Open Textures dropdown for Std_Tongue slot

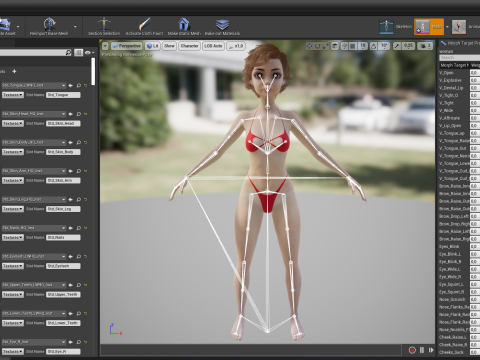(13, 95)
